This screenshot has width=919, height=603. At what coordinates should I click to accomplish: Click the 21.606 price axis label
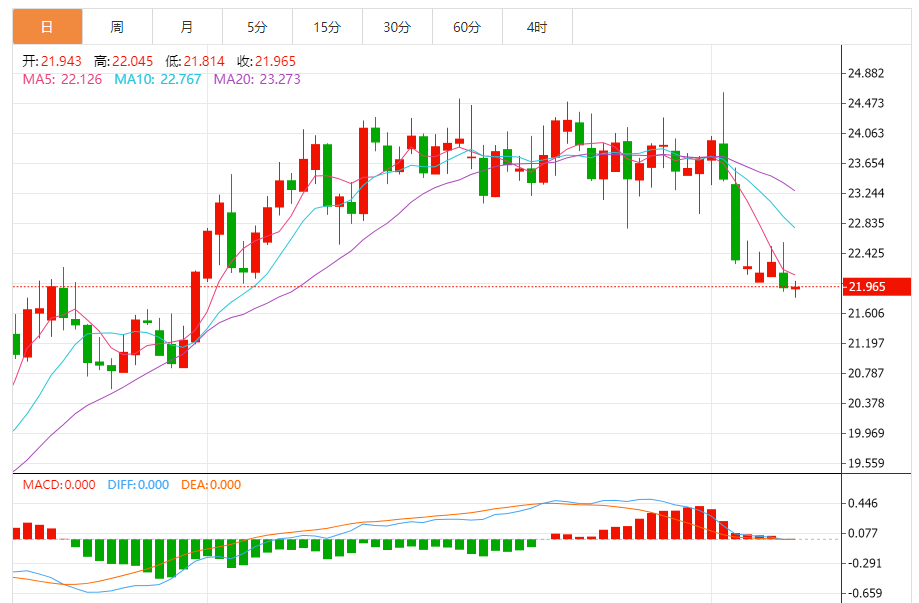(866, 313)
